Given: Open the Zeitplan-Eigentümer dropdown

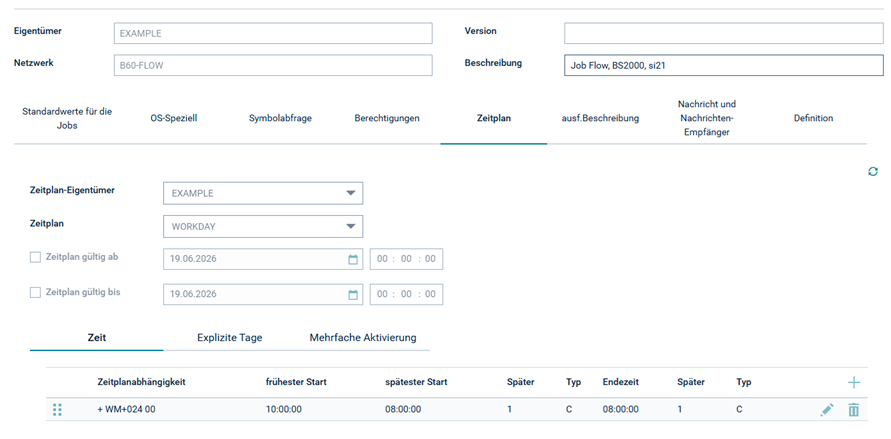Looking at the screenshot, I should [263, 193].
